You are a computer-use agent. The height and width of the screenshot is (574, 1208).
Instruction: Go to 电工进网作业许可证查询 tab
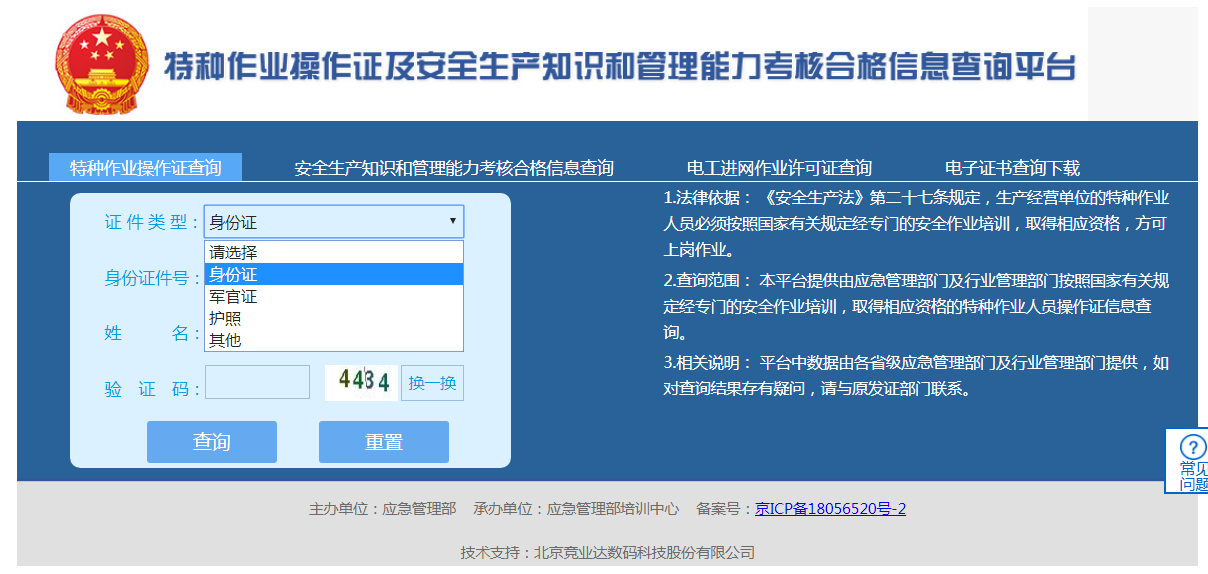click(779, 168)
